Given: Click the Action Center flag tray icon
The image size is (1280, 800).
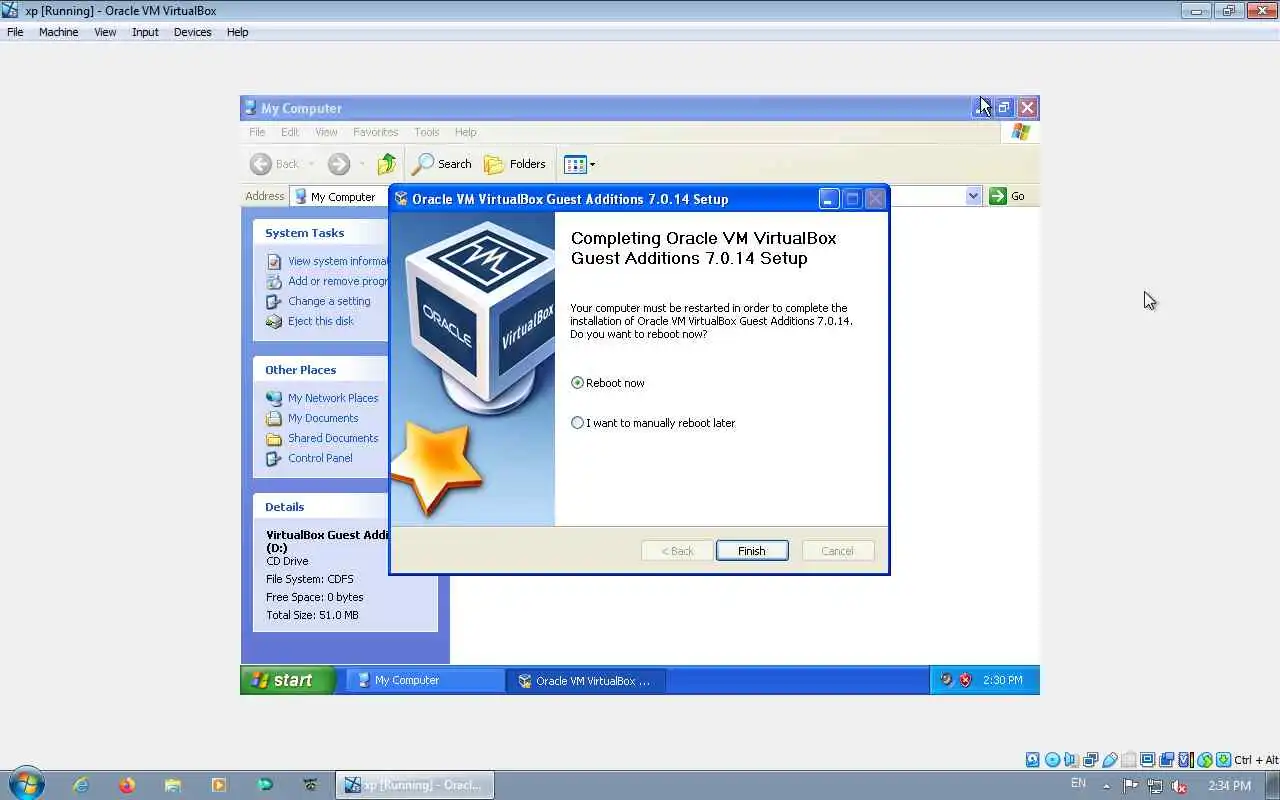Looking at the screenshot, I should (x=1131, y=786).
